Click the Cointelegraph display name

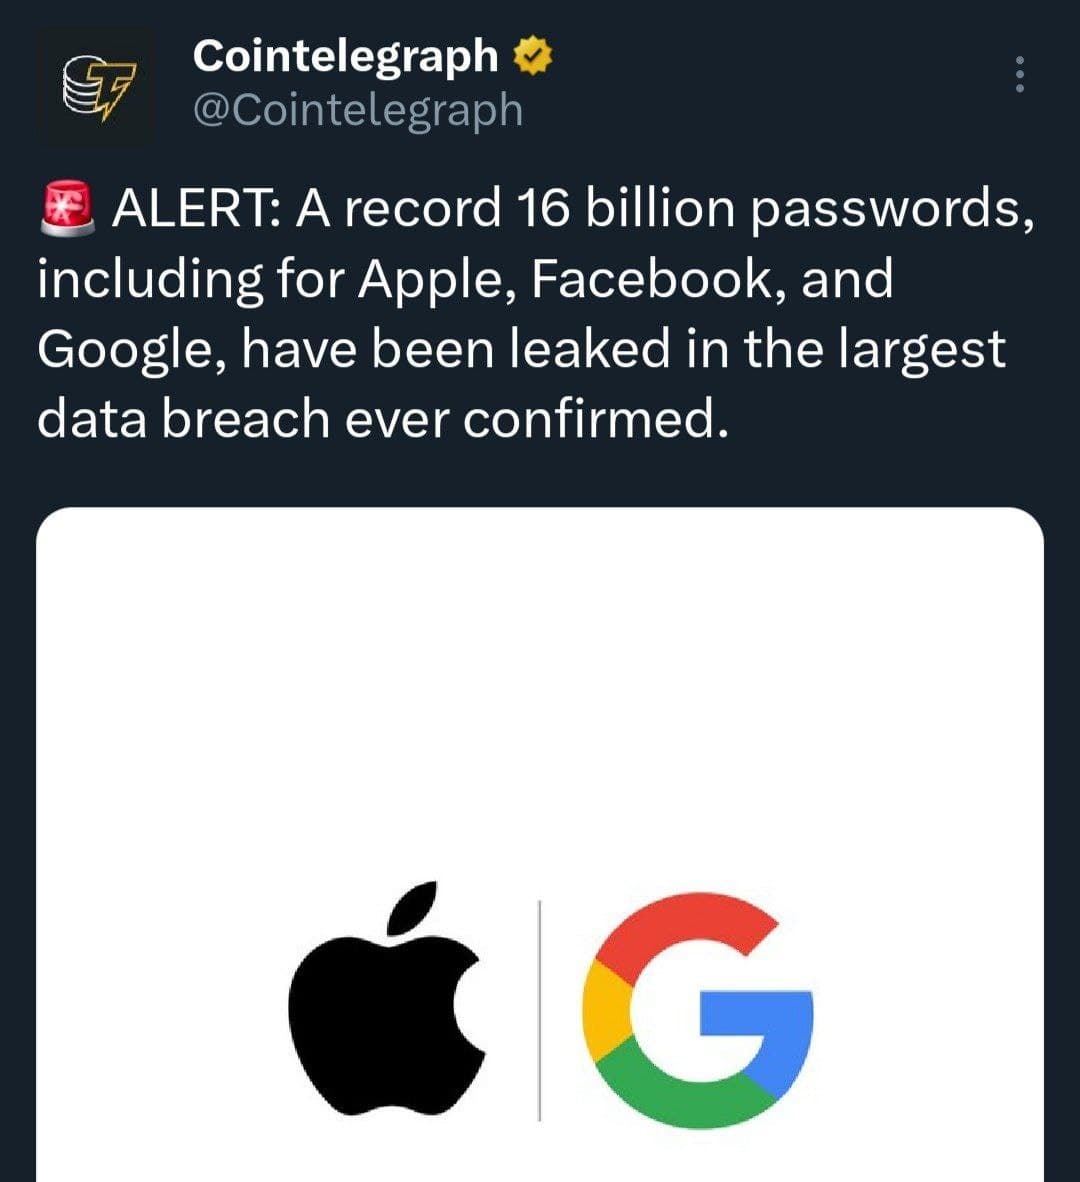coord(345,55)
